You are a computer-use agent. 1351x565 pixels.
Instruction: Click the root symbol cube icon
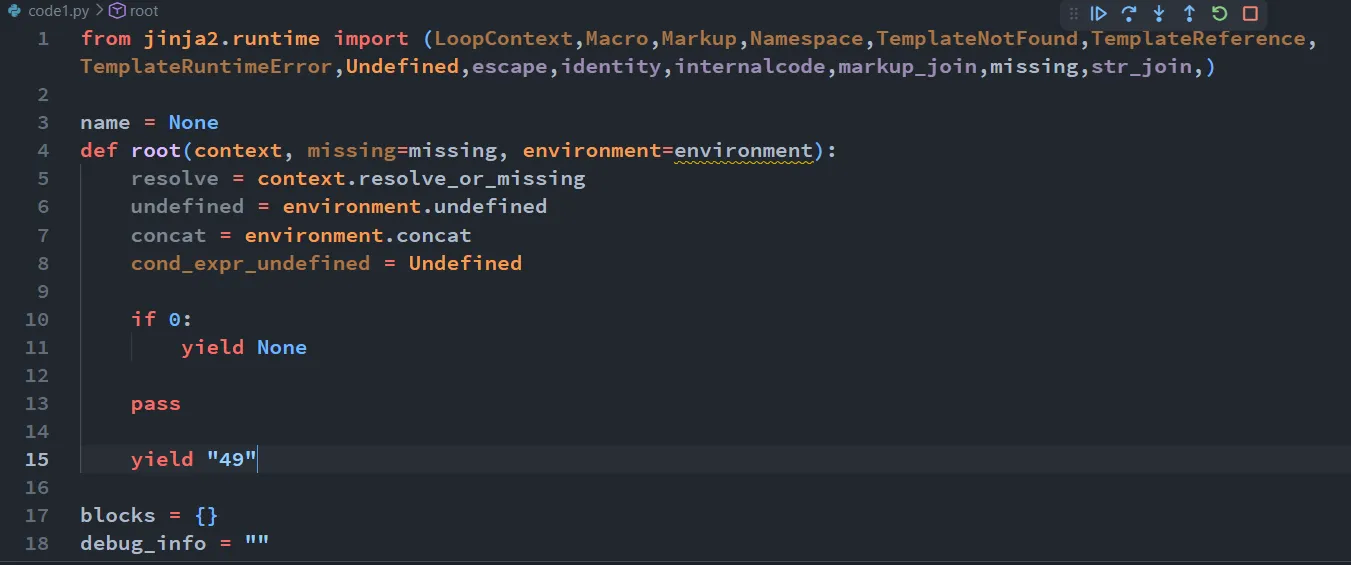pos(117,11)
